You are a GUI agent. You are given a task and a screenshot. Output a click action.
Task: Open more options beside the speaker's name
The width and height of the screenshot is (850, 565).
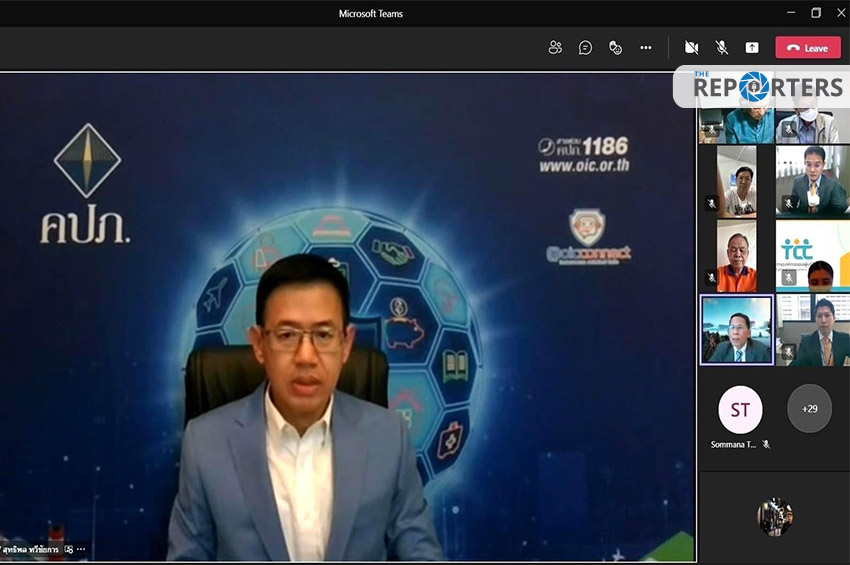82,549
